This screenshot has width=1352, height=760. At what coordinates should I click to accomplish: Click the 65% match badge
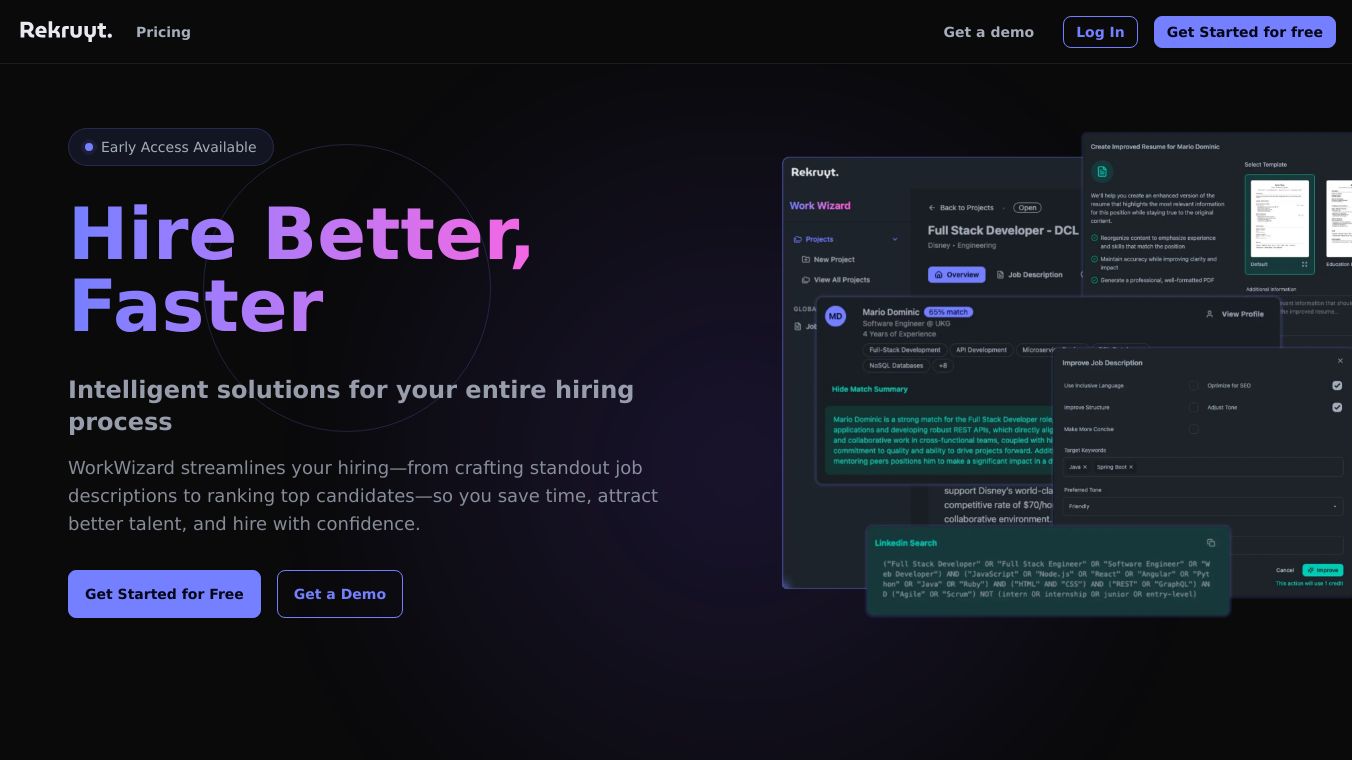click(x=948, y=312)
